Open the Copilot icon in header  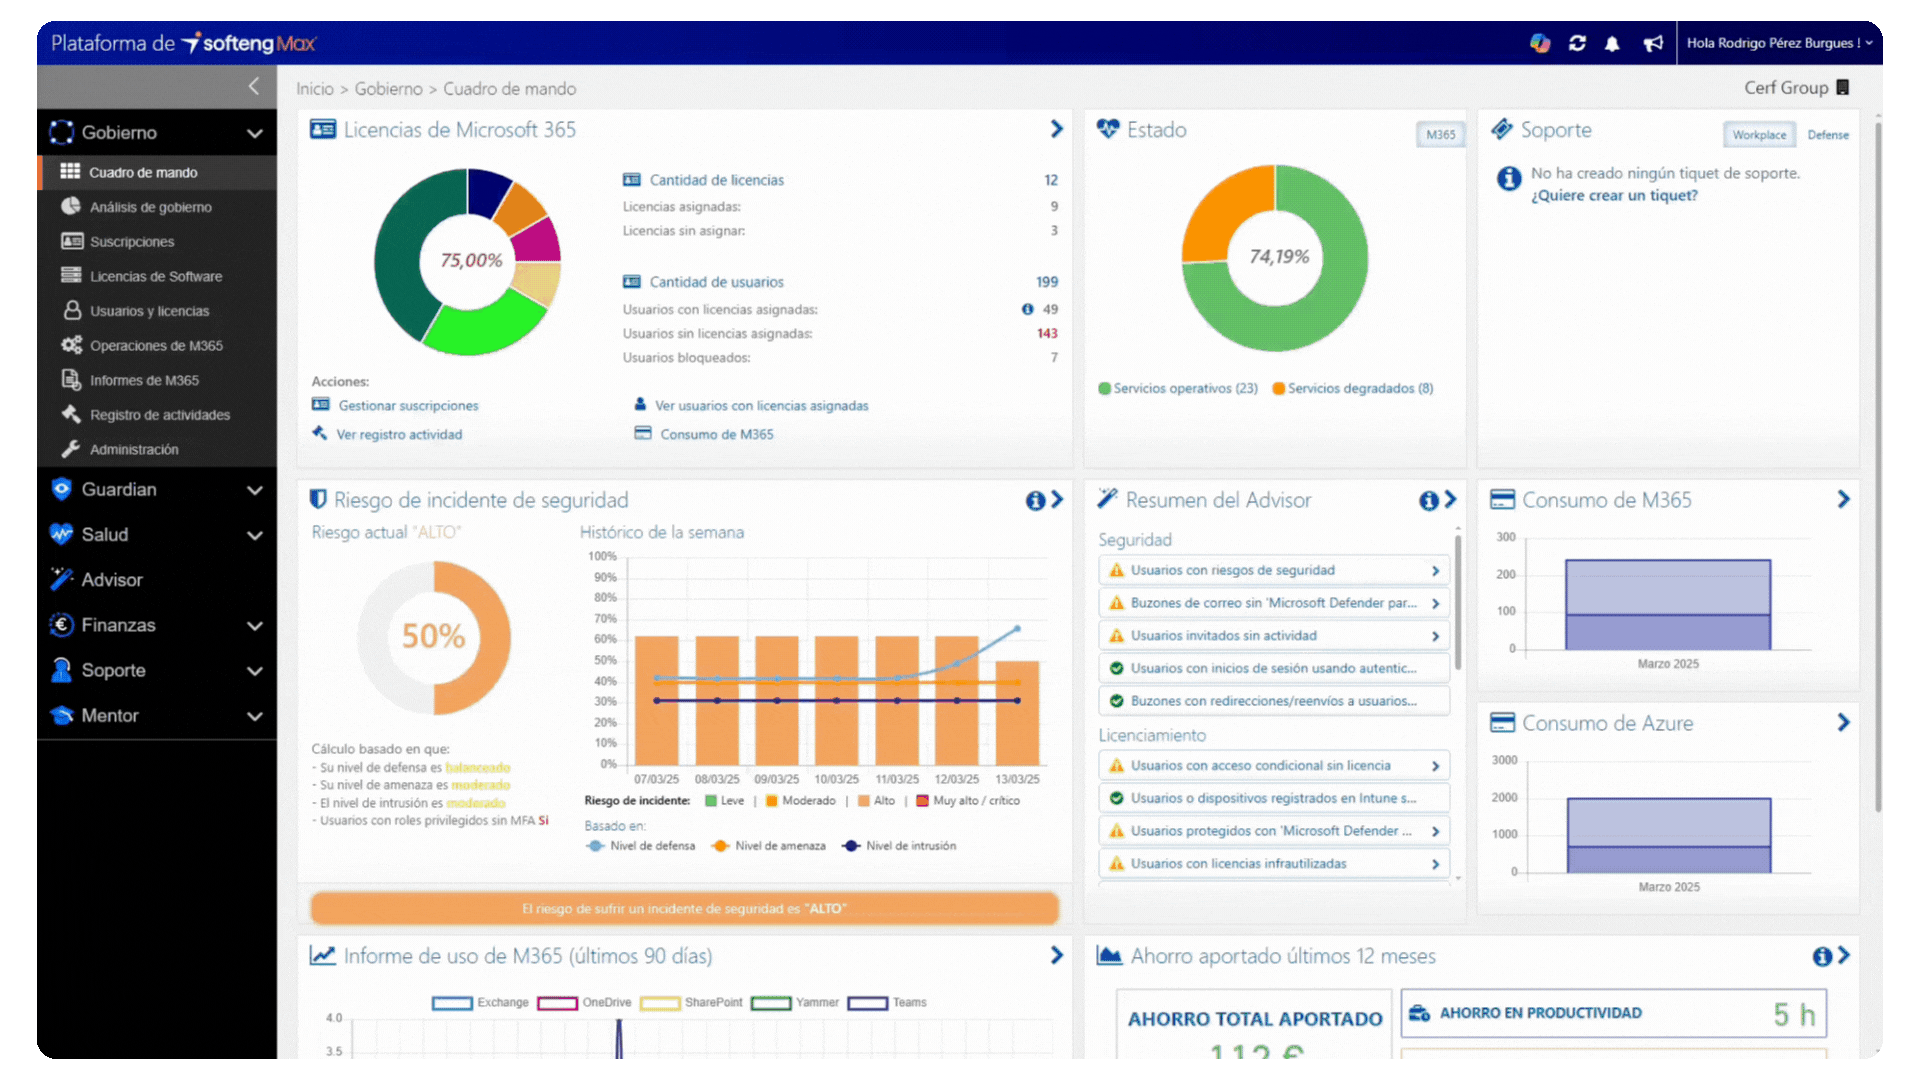click(x=1540, y=43)
